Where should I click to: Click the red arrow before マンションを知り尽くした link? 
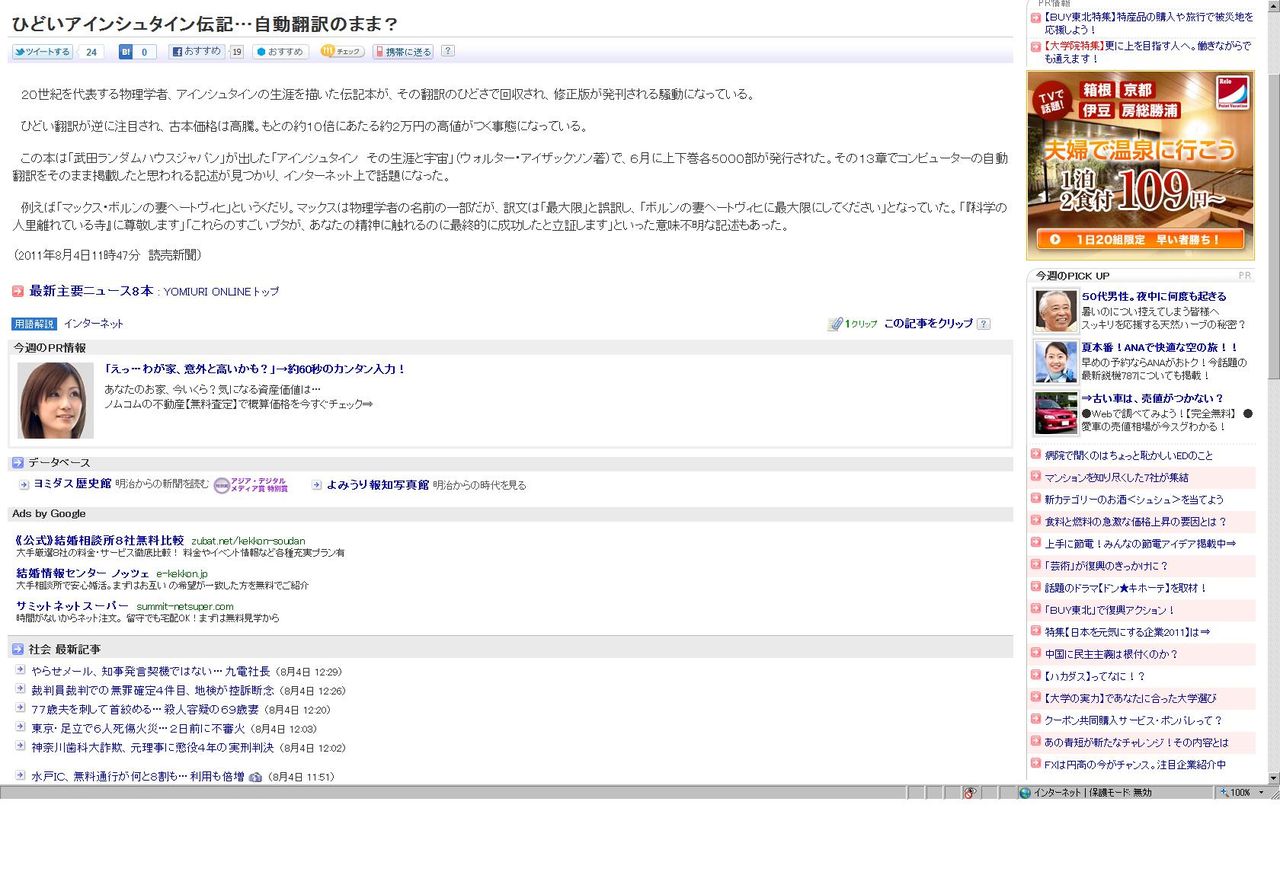coord(1036,477)
